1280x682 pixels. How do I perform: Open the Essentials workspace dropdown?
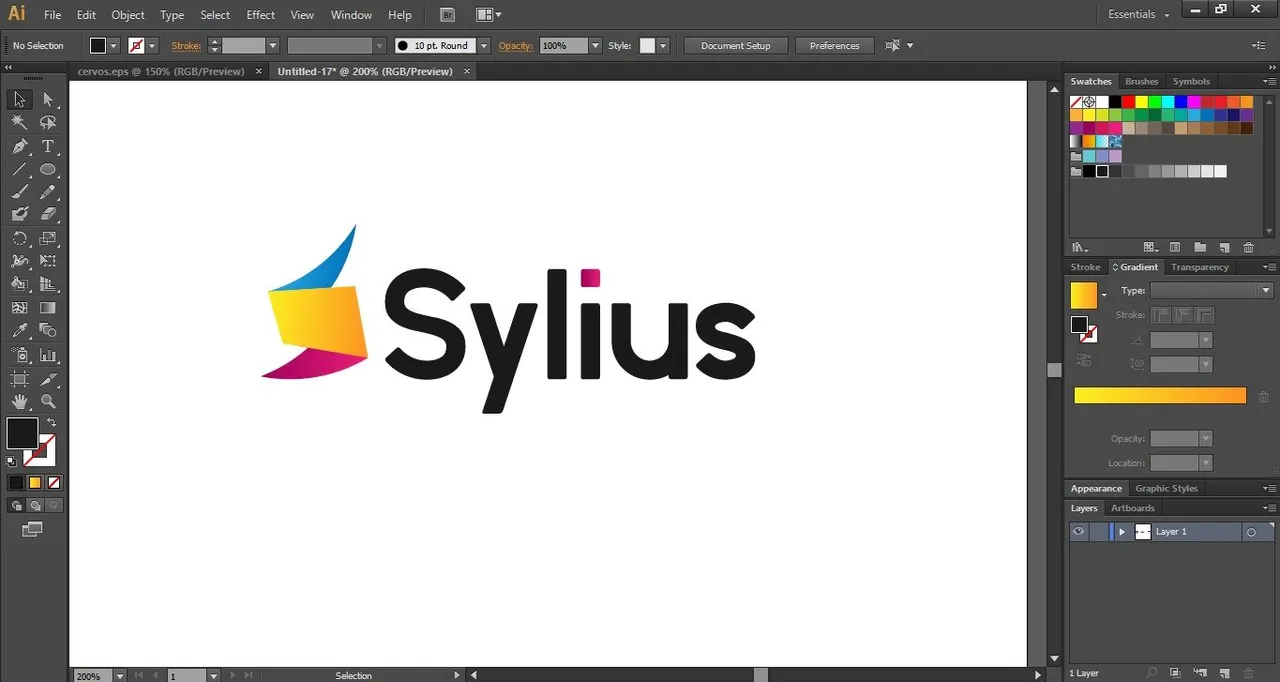tap(1139, 15)
